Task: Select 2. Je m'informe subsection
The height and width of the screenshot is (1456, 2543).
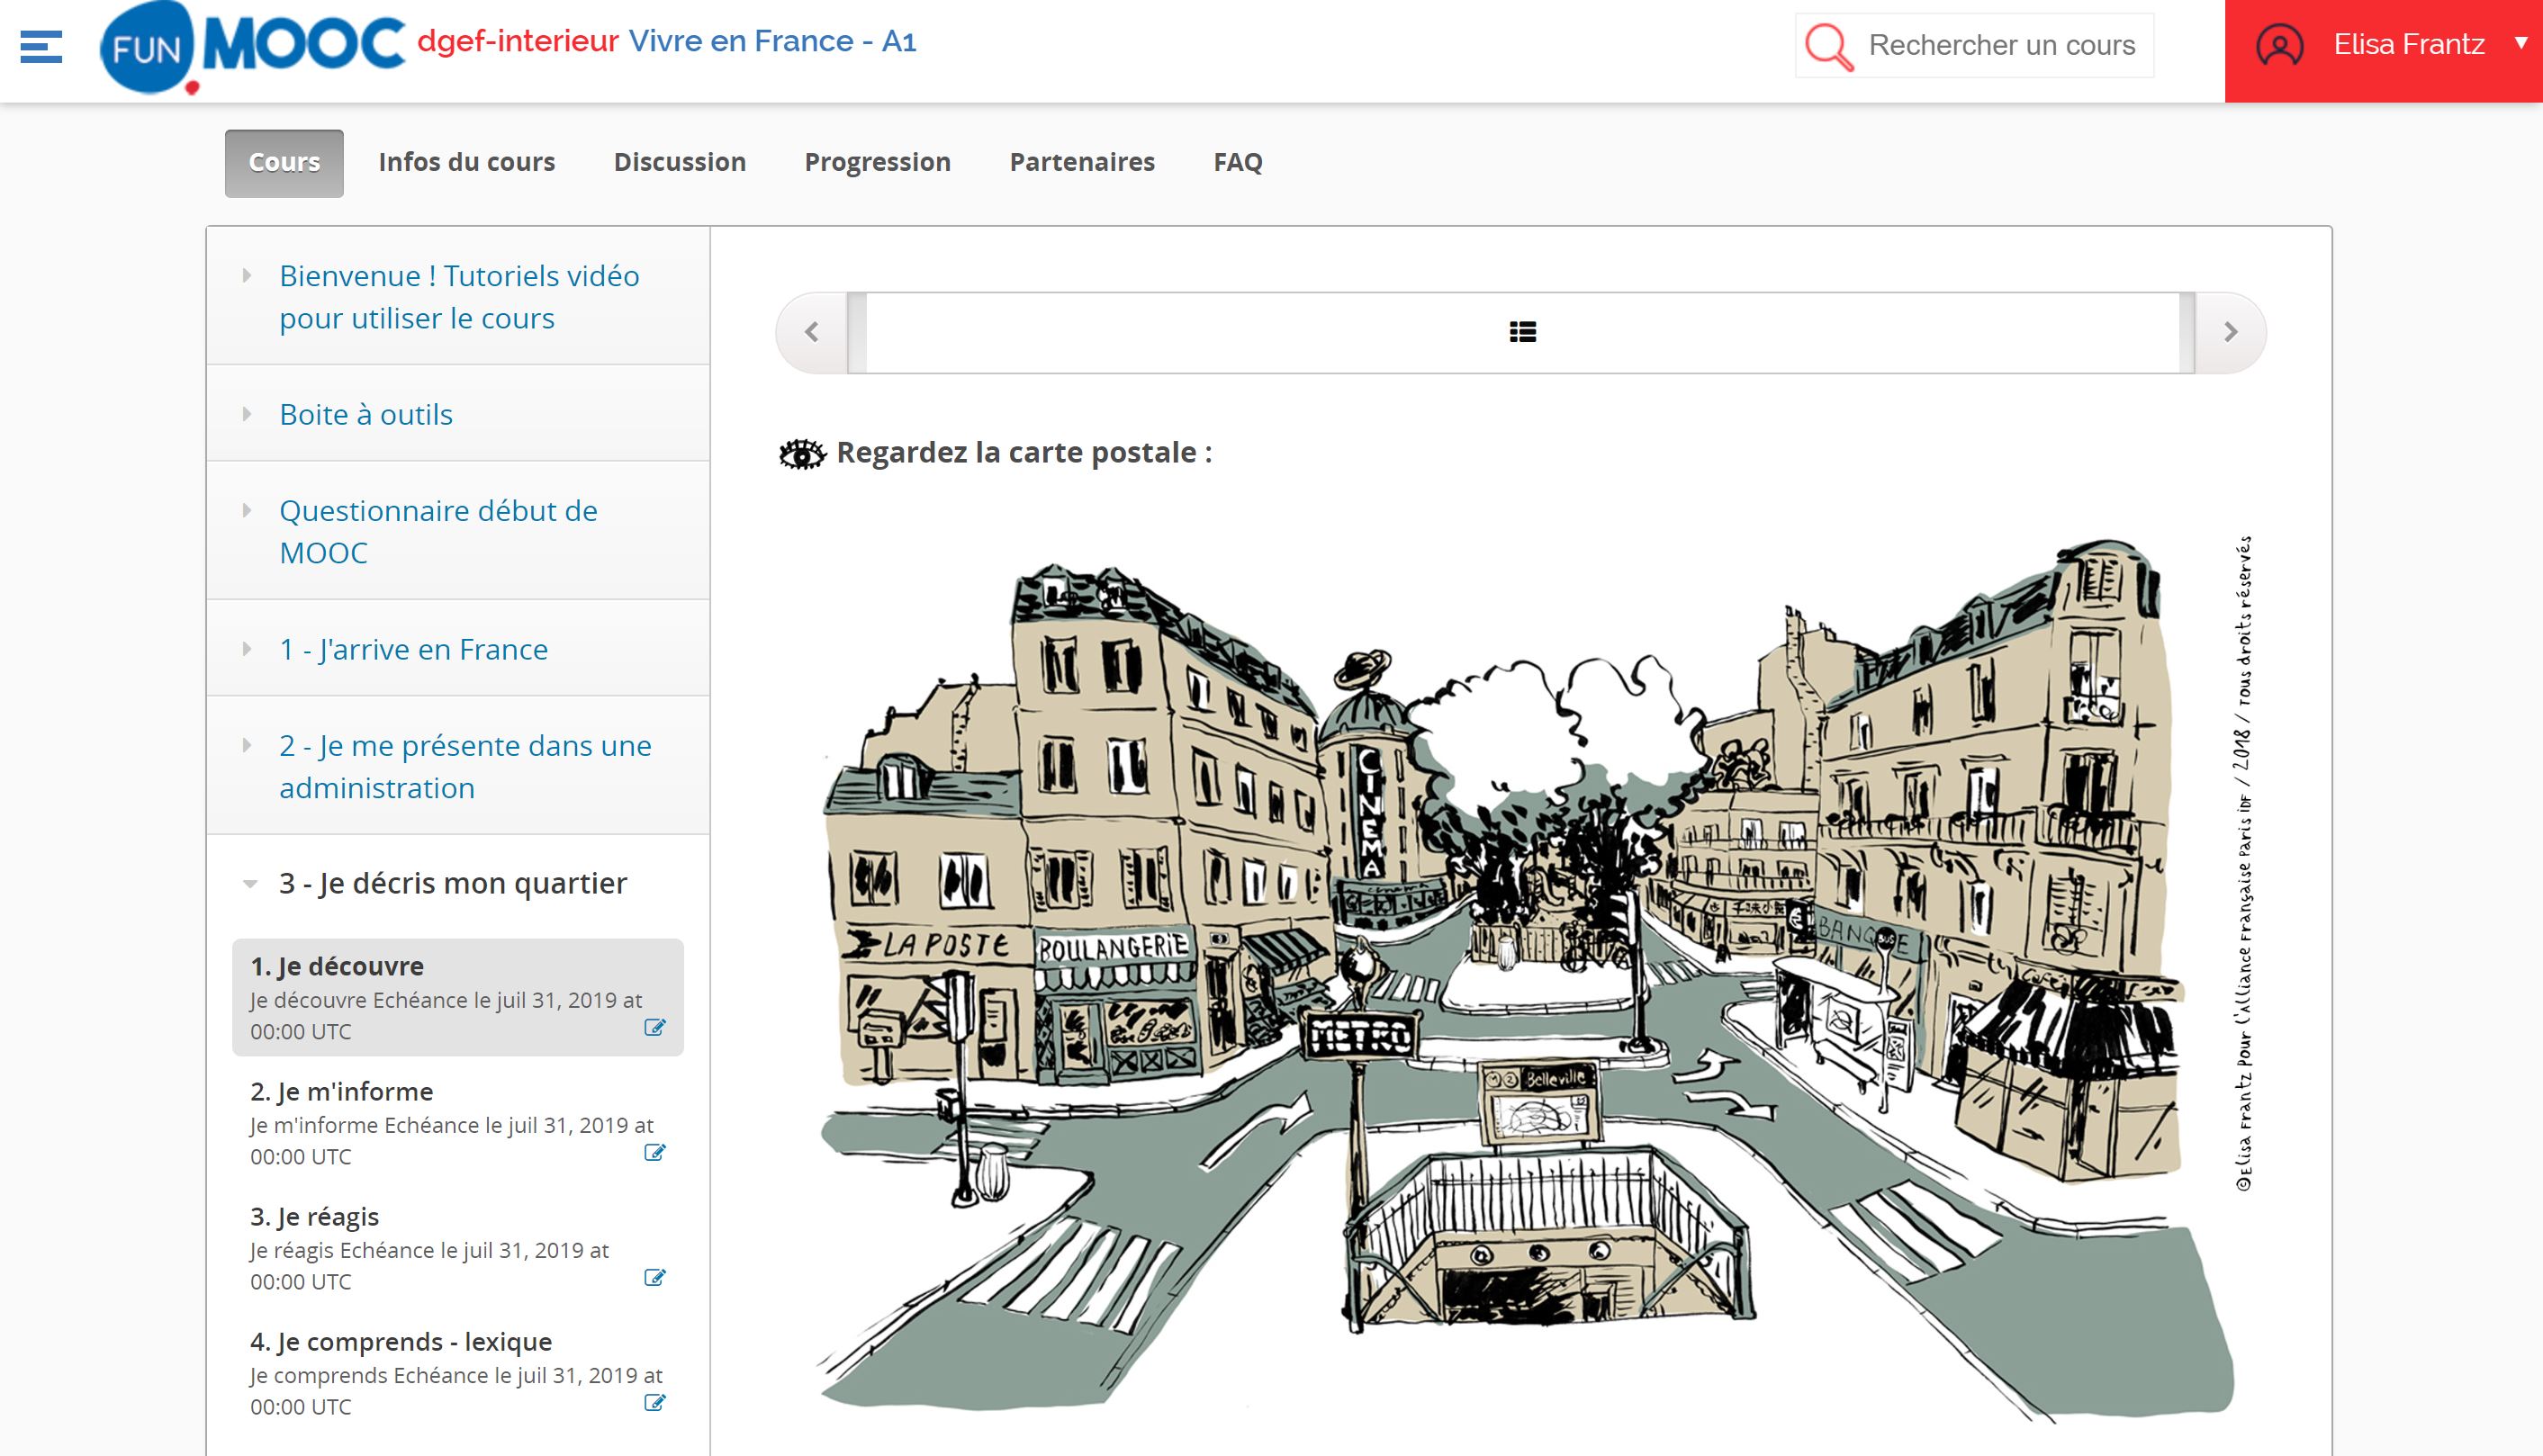Action: pos(458,1122)
